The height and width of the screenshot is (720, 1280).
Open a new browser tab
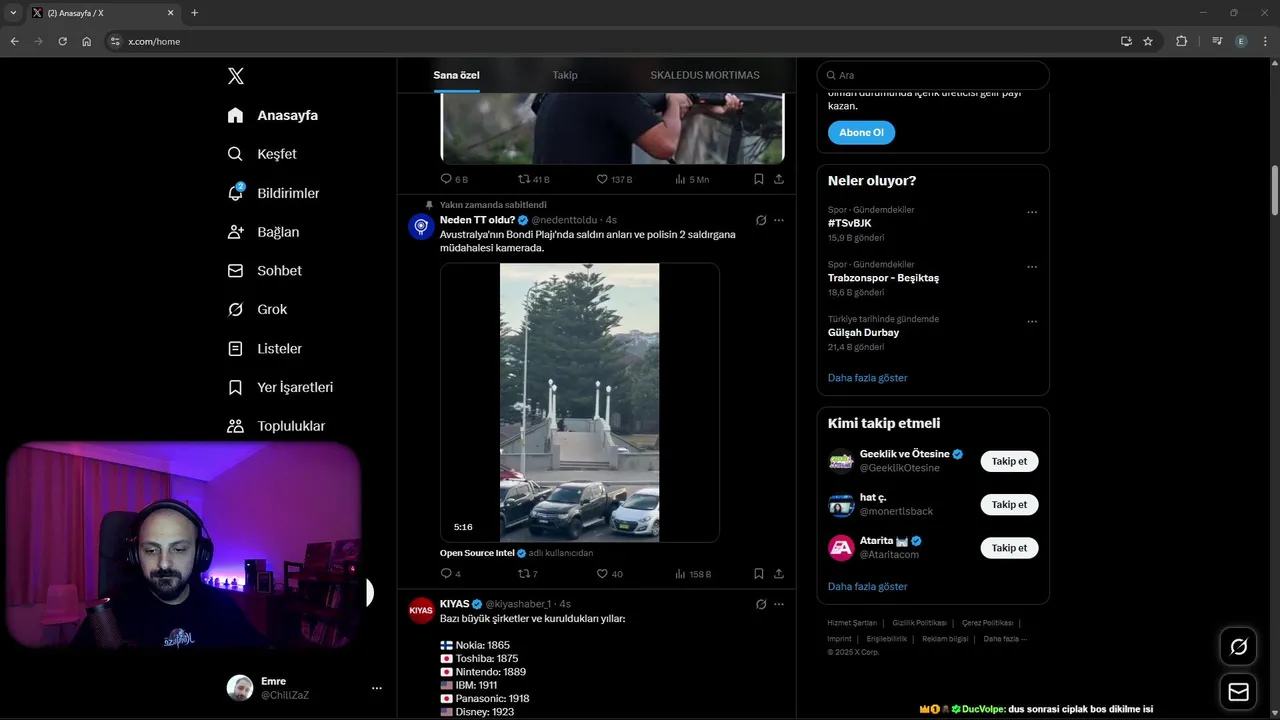click(194, 13)
